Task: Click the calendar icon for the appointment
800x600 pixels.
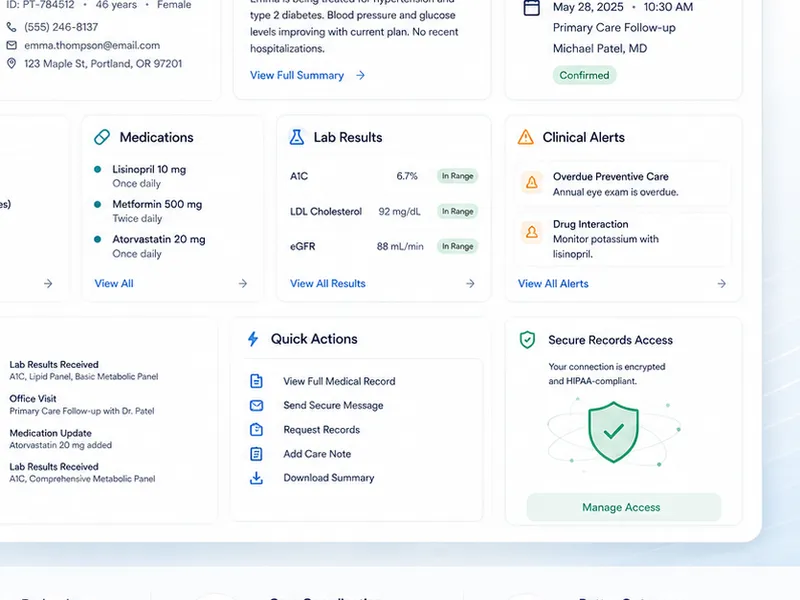Action: (x=532, y=7)
